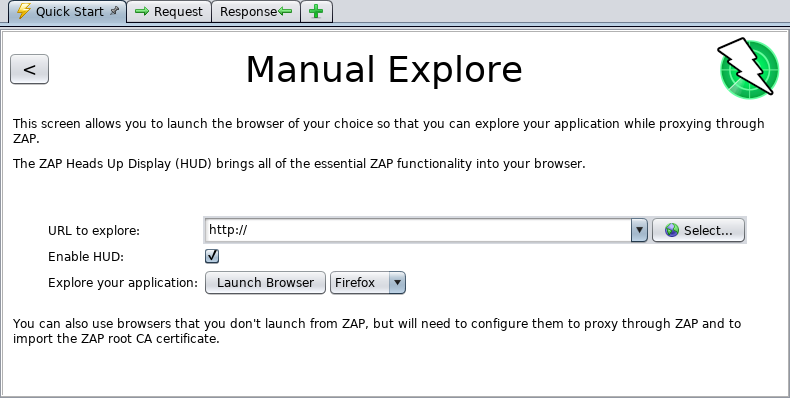The width and height of the screenshot is (790, 398).
Task: Click the paragraph about ZAP root CA certificate
Action: pos(377,331)
